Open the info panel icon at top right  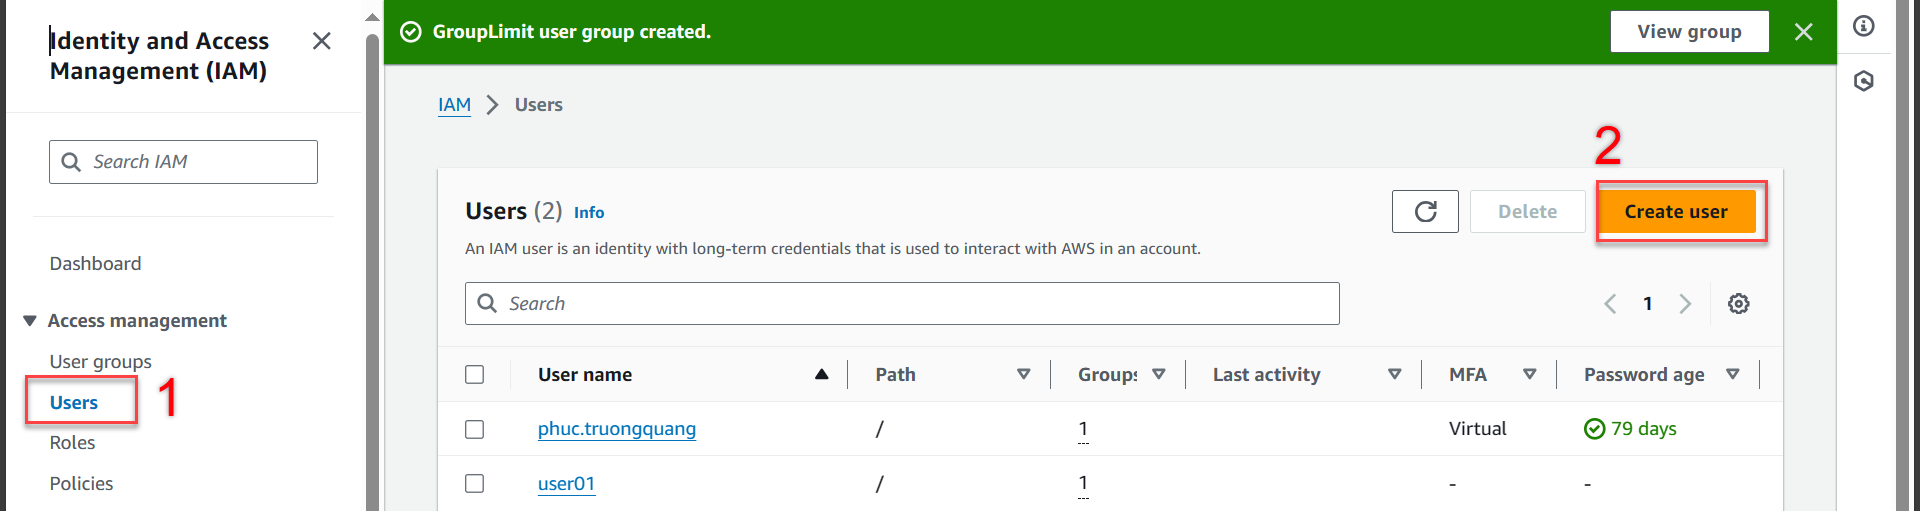1864,26
